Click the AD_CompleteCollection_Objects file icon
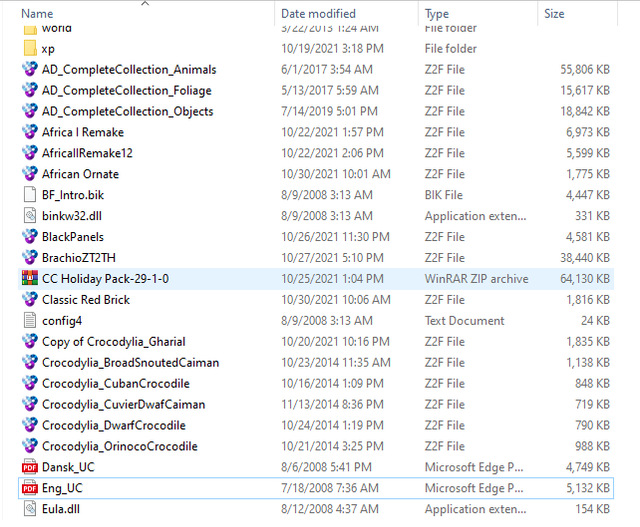The image size is (640, 527). [30, 111]
